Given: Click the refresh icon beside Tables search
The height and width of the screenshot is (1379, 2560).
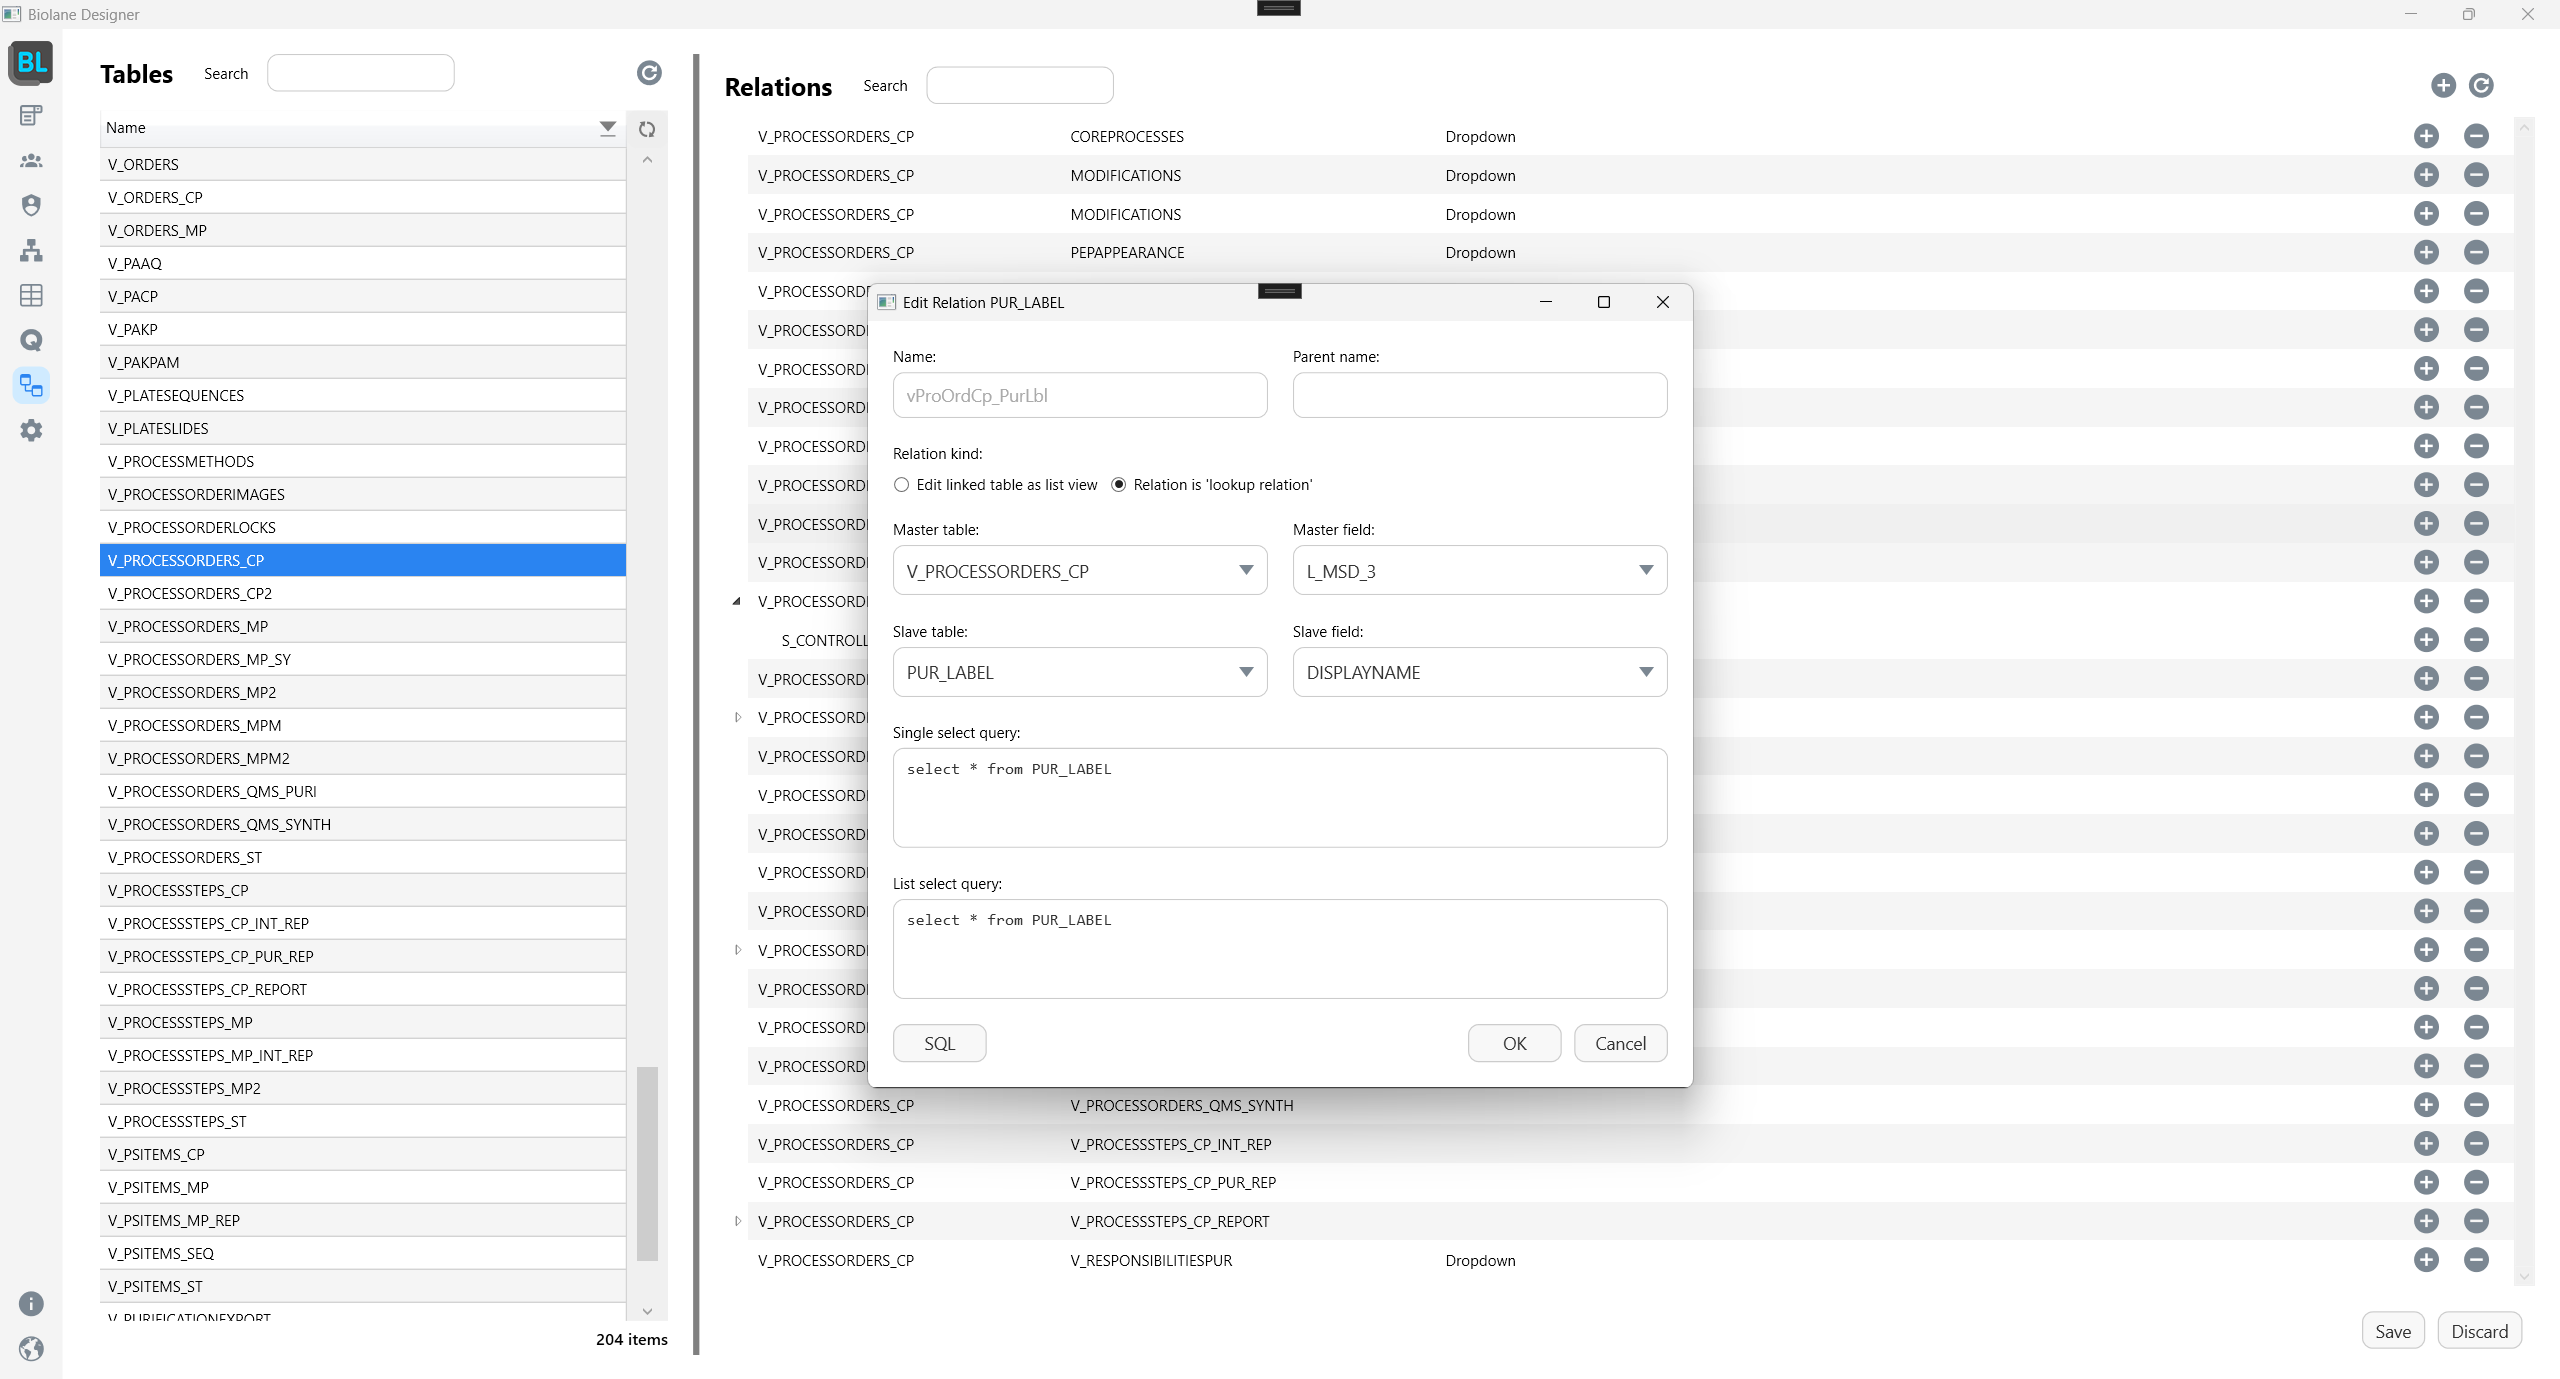Looking at the screenshot, I should [649, 73].
